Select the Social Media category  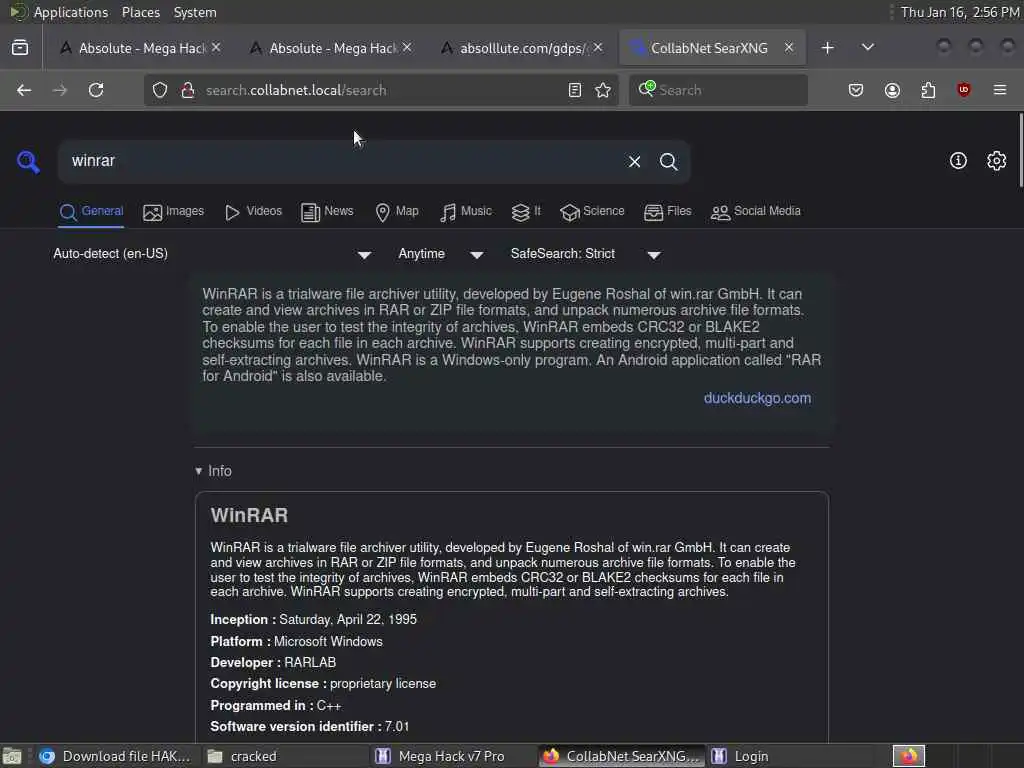pyautogui.click(x=756, y=212)
